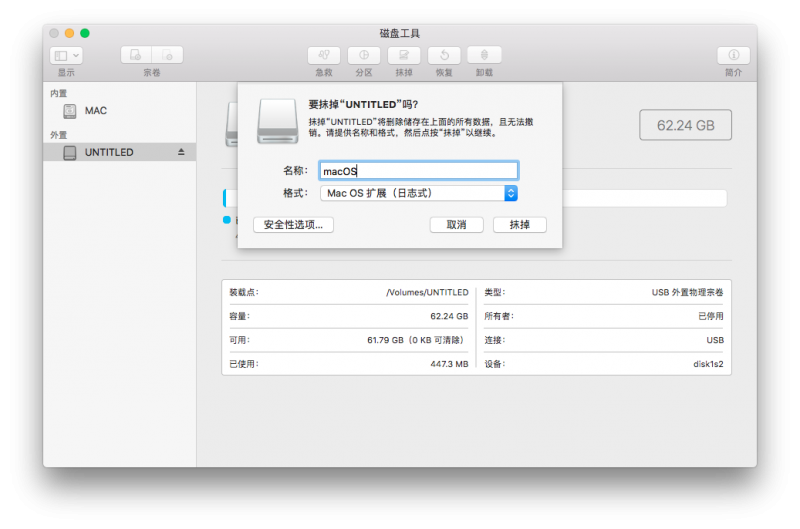Select the UNTITLED external volume
Screen dimensions: 800x529
tap(119, 152)
